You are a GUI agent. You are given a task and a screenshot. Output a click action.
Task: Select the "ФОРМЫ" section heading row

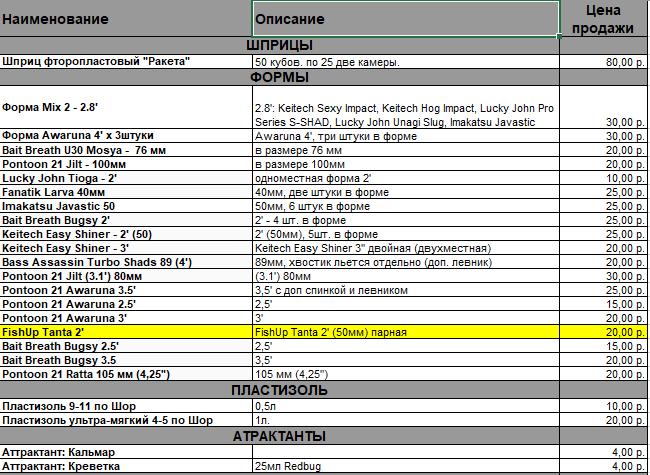tap(279, 77)
